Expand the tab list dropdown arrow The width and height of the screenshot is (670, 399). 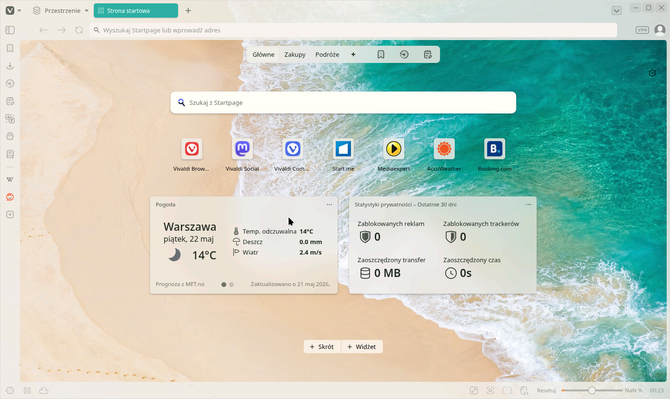[x=616, y=11]
